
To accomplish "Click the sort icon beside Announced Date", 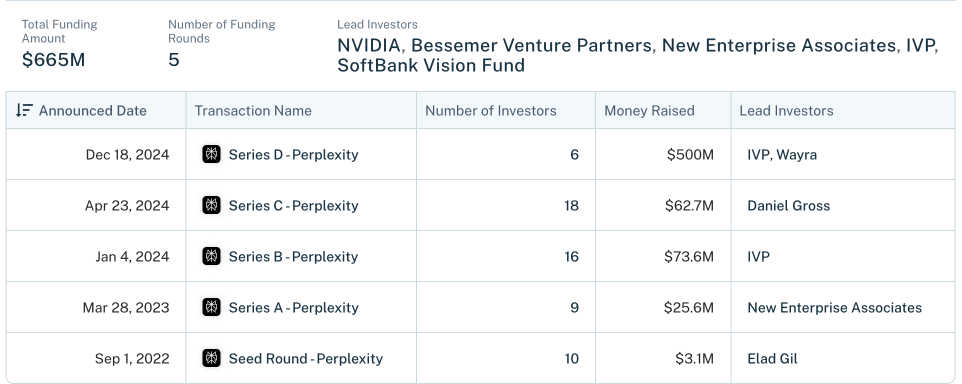I will coord(24,110).
